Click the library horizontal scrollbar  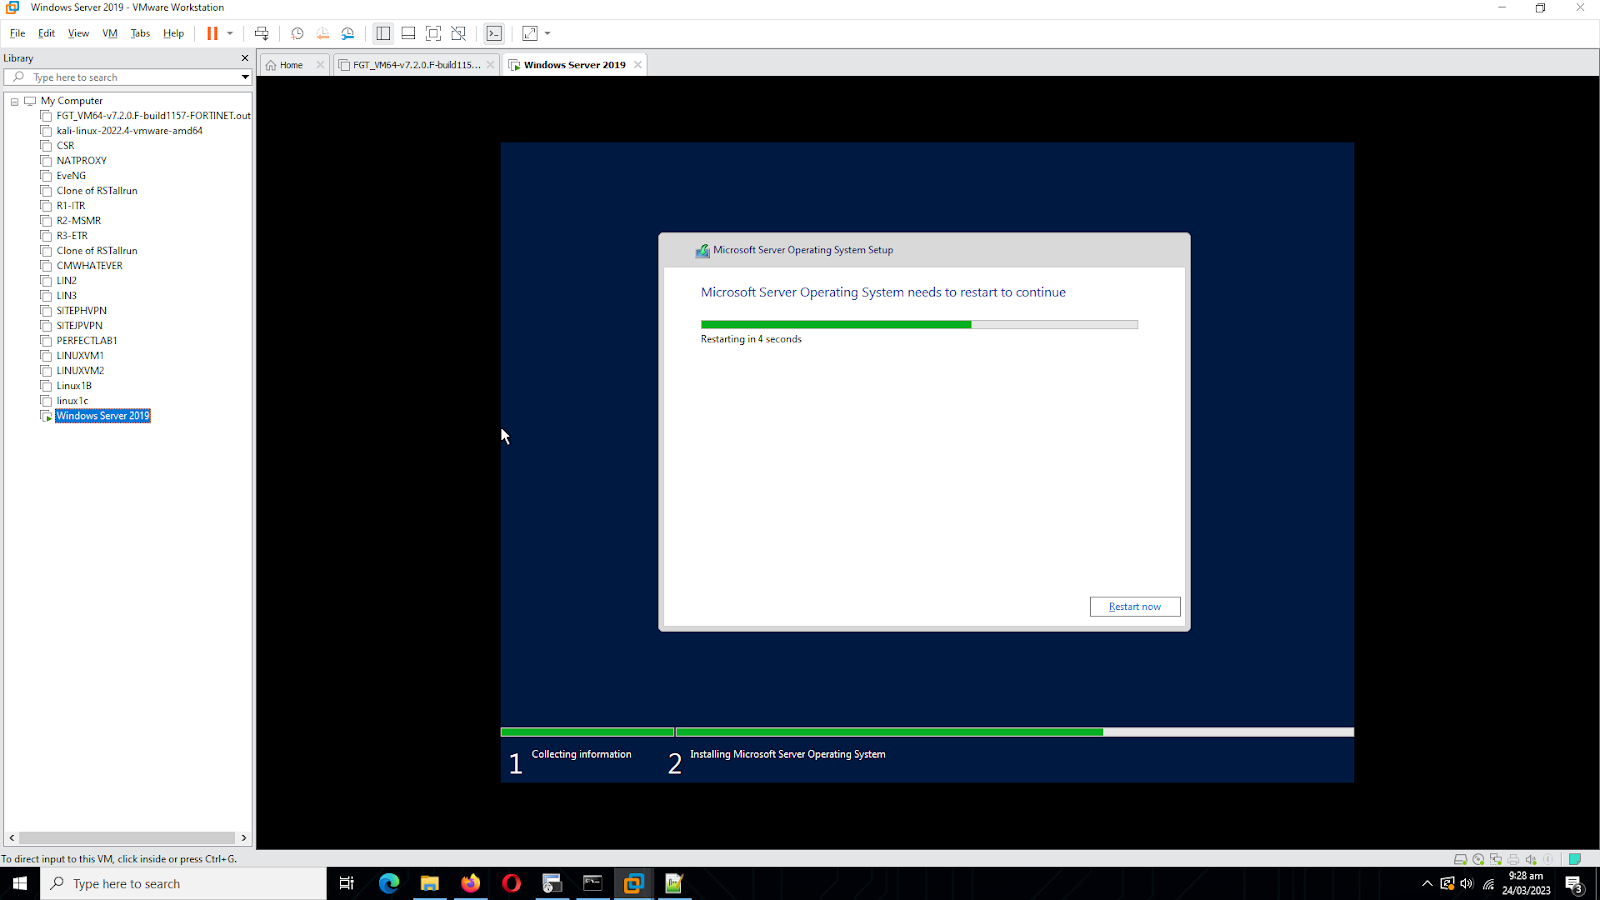point(127,838)
